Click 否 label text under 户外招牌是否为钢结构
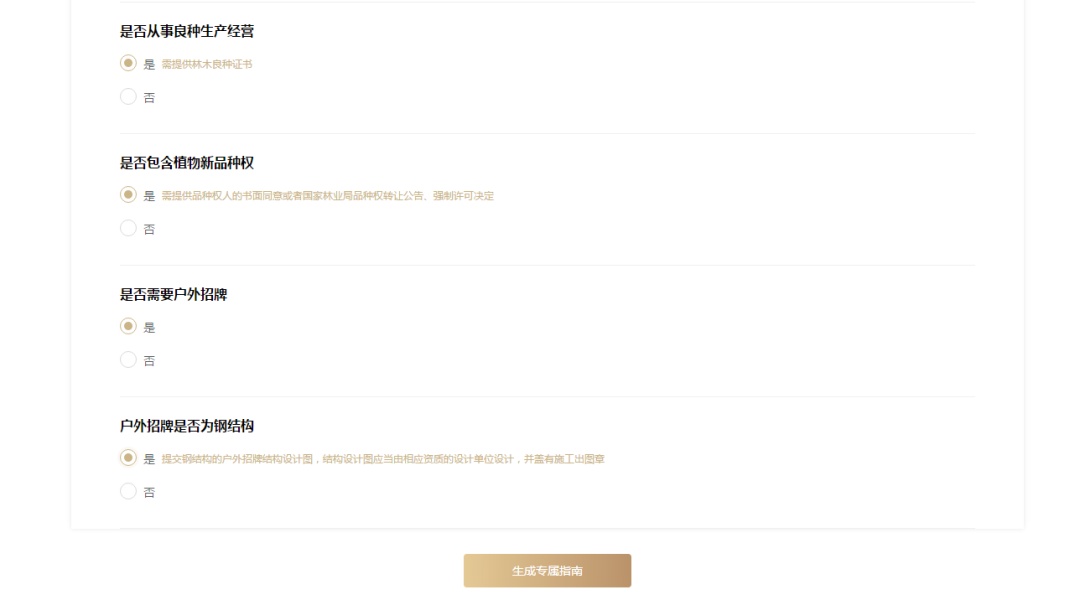 pos(149,492)
